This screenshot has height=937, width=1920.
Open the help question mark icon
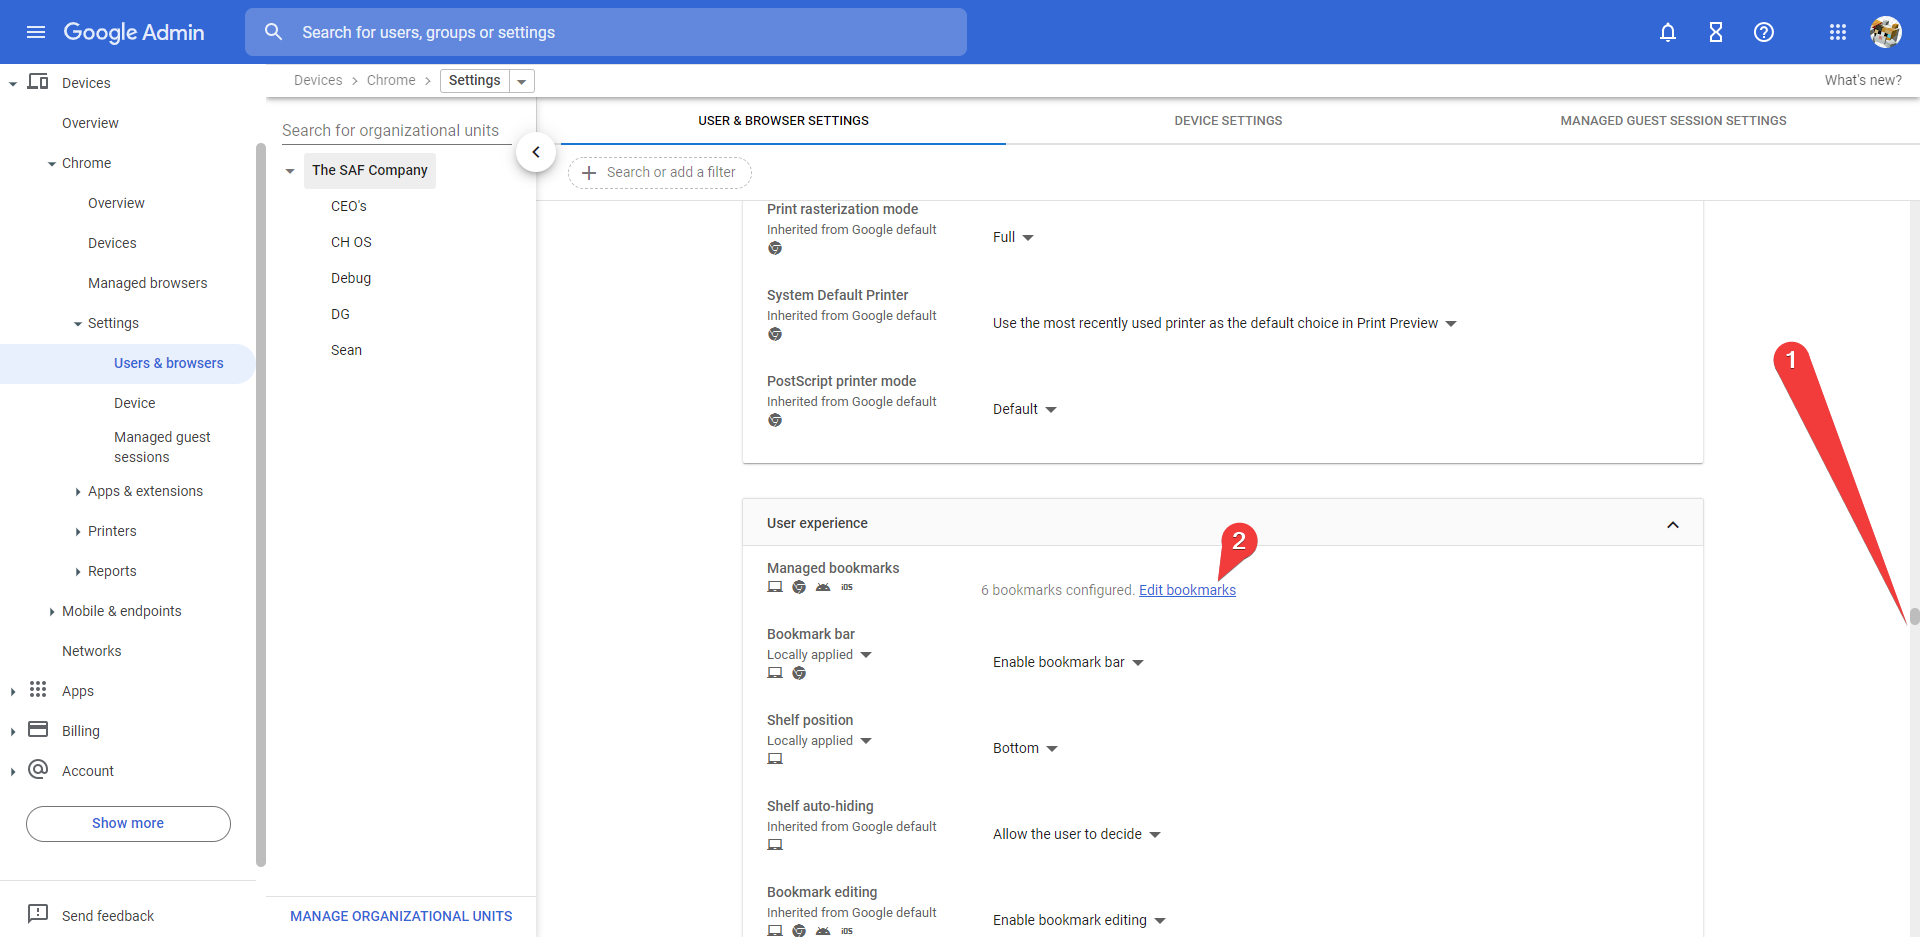click(x=1764, y=32)
